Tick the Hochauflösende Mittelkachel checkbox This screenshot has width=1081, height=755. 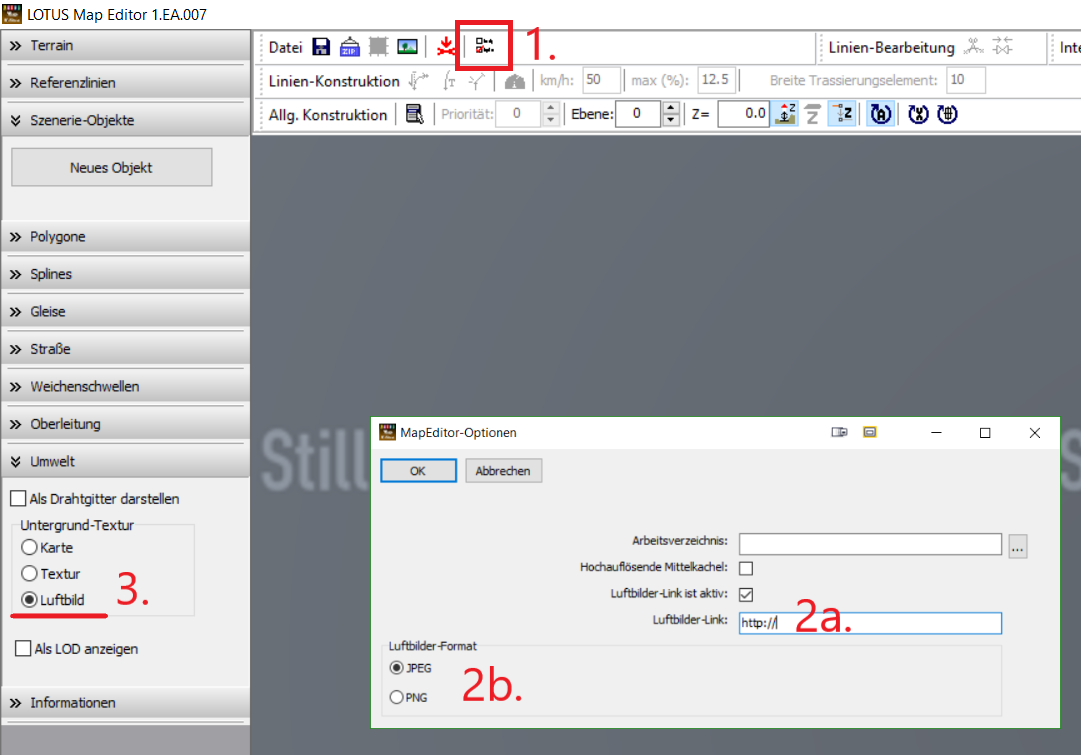point(746,568)
